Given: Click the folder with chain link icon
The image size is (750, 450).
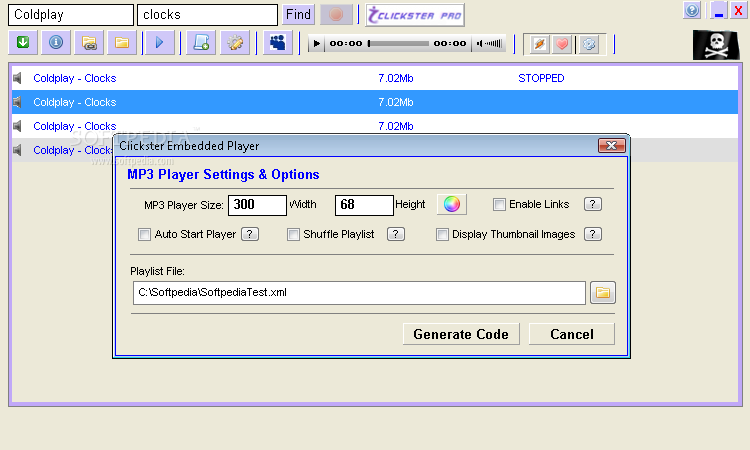Looking at the screenshot, I should pyautogui.click(x=89, y=43).
